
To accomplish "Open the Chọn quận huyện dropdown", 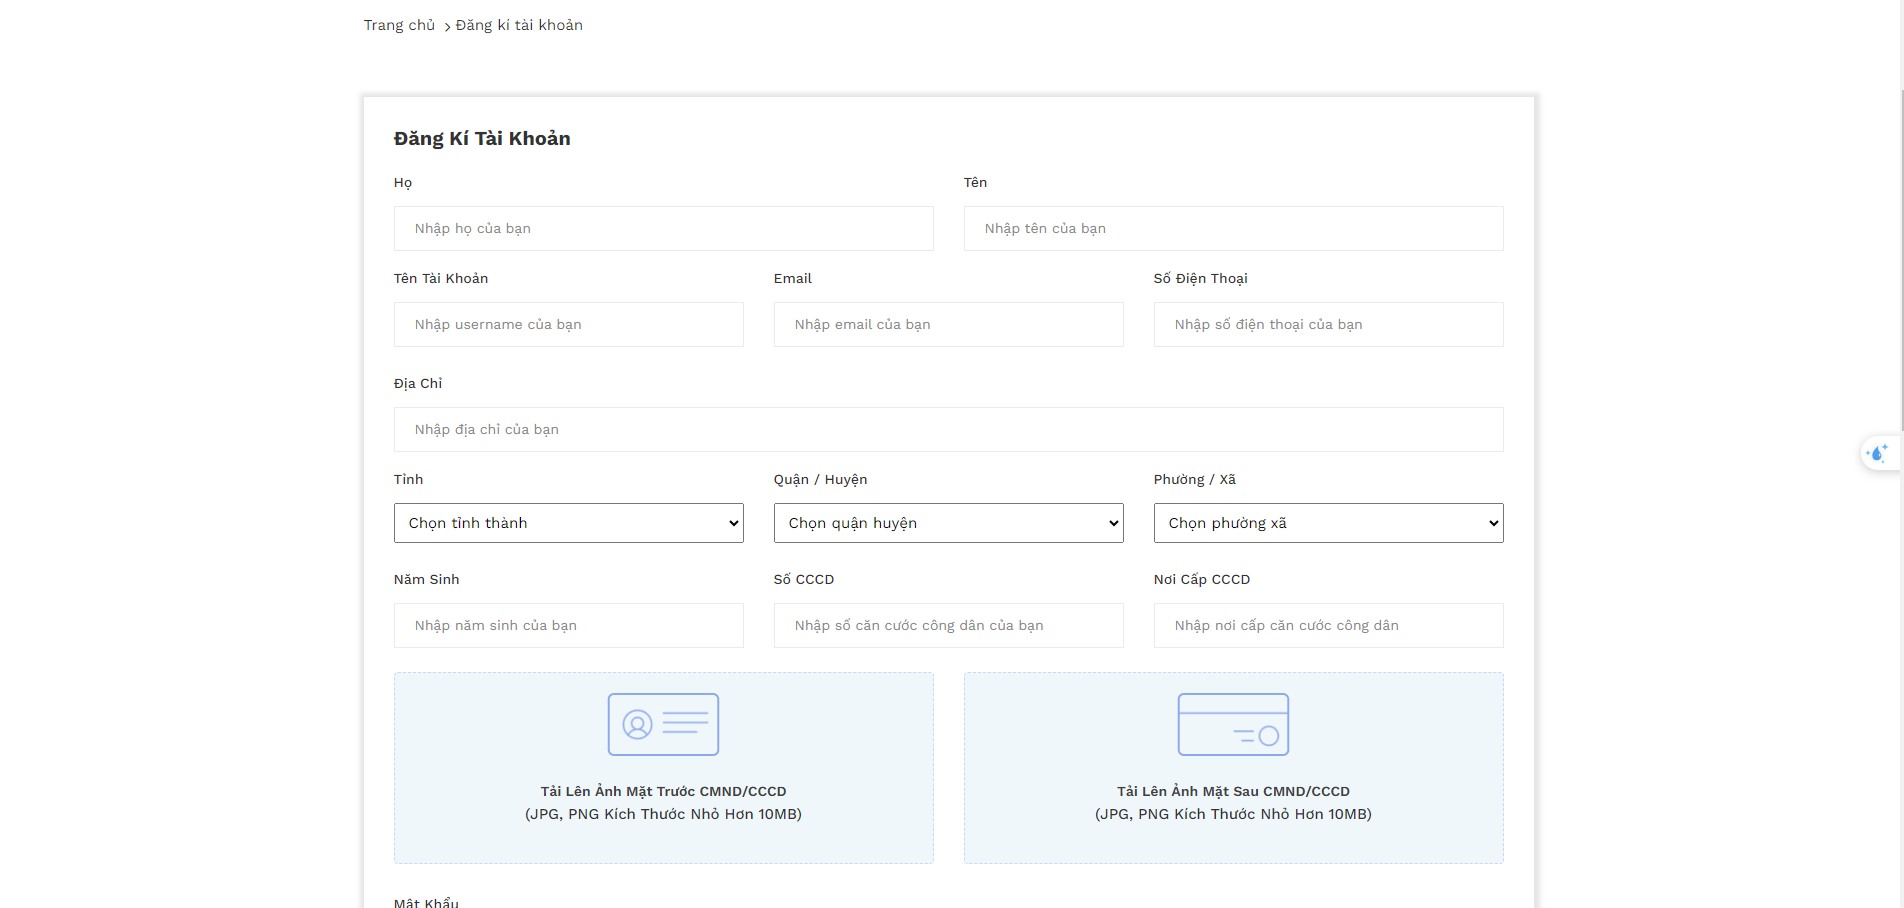I will coord(948,523).
